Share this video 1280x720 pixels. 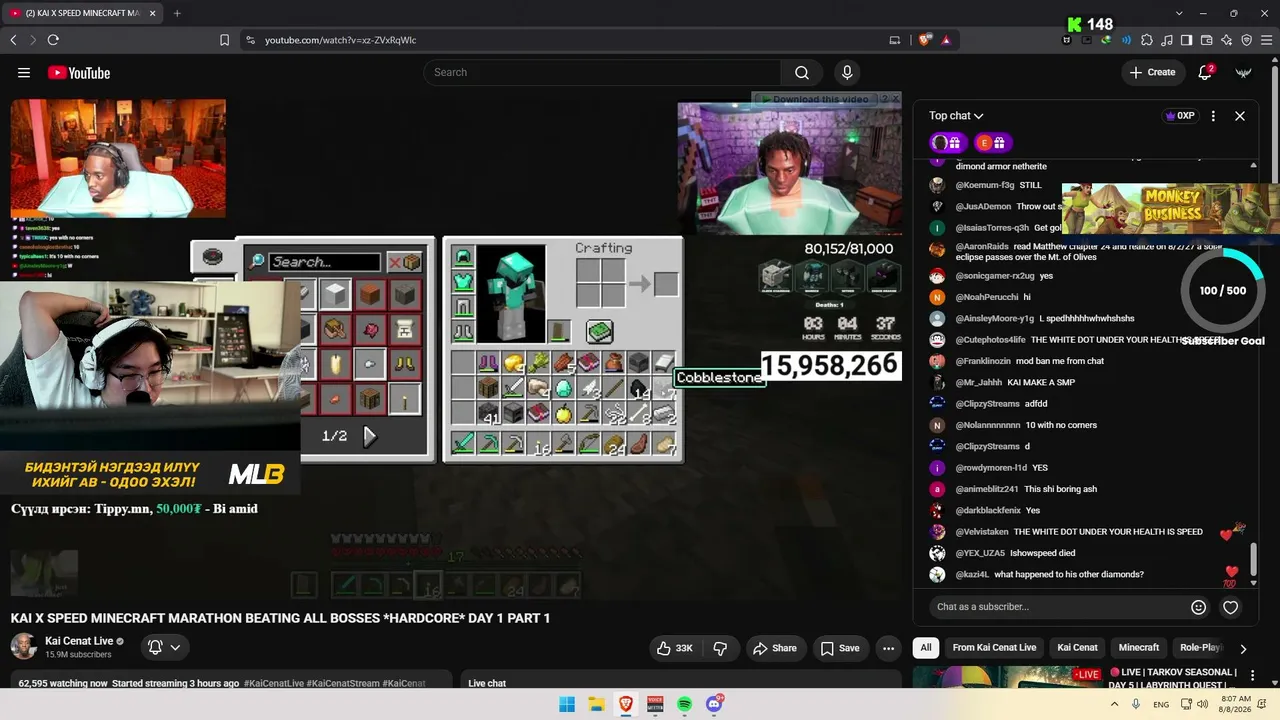pyautogui.click(x=775, y=648)
